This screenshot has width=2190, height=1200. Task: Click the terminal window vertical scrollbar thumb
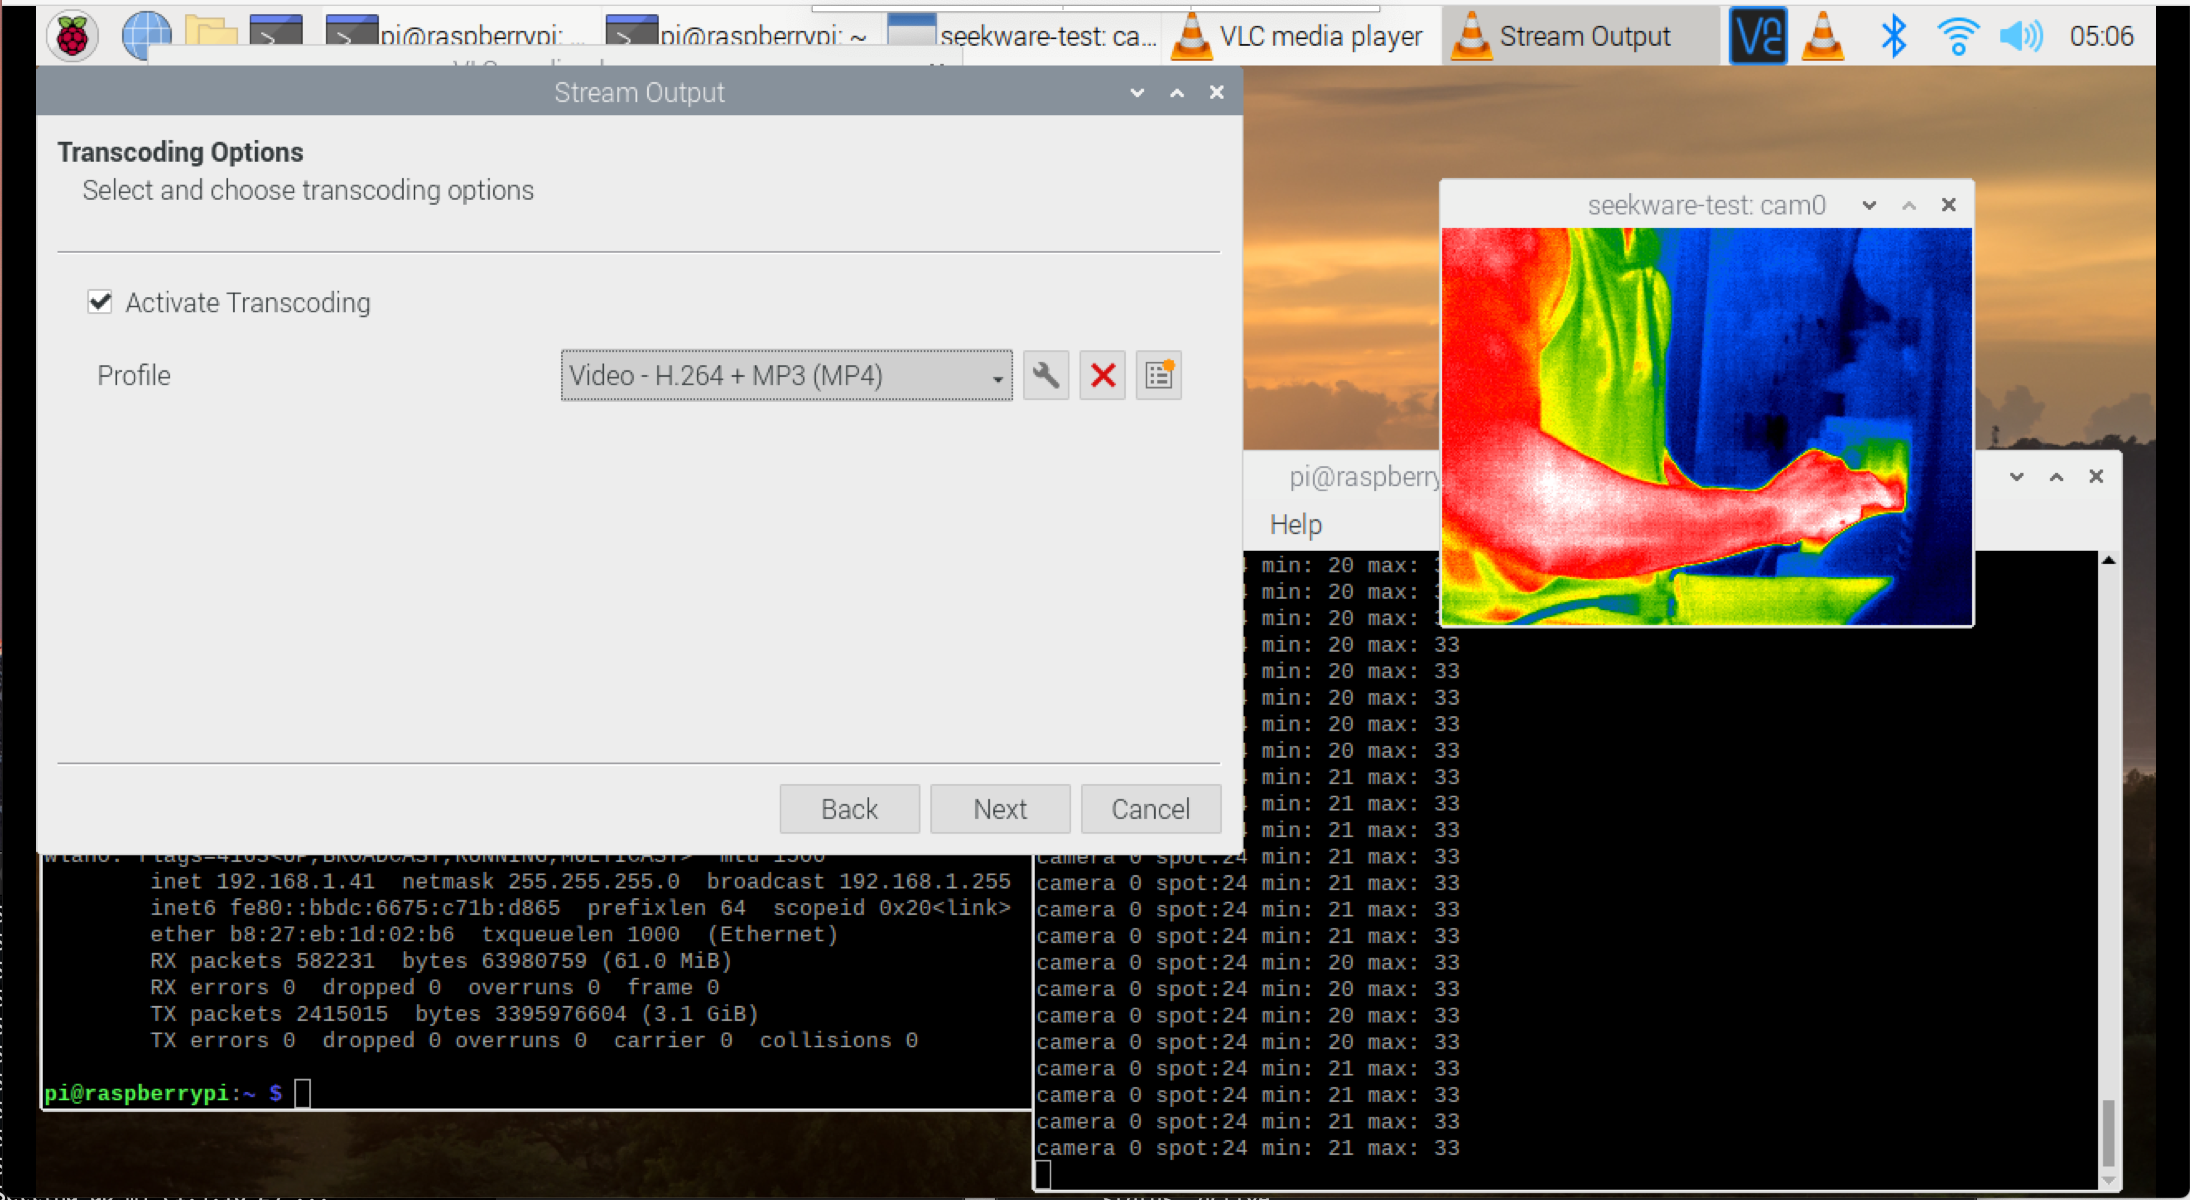click(x=2108, y=1132)
